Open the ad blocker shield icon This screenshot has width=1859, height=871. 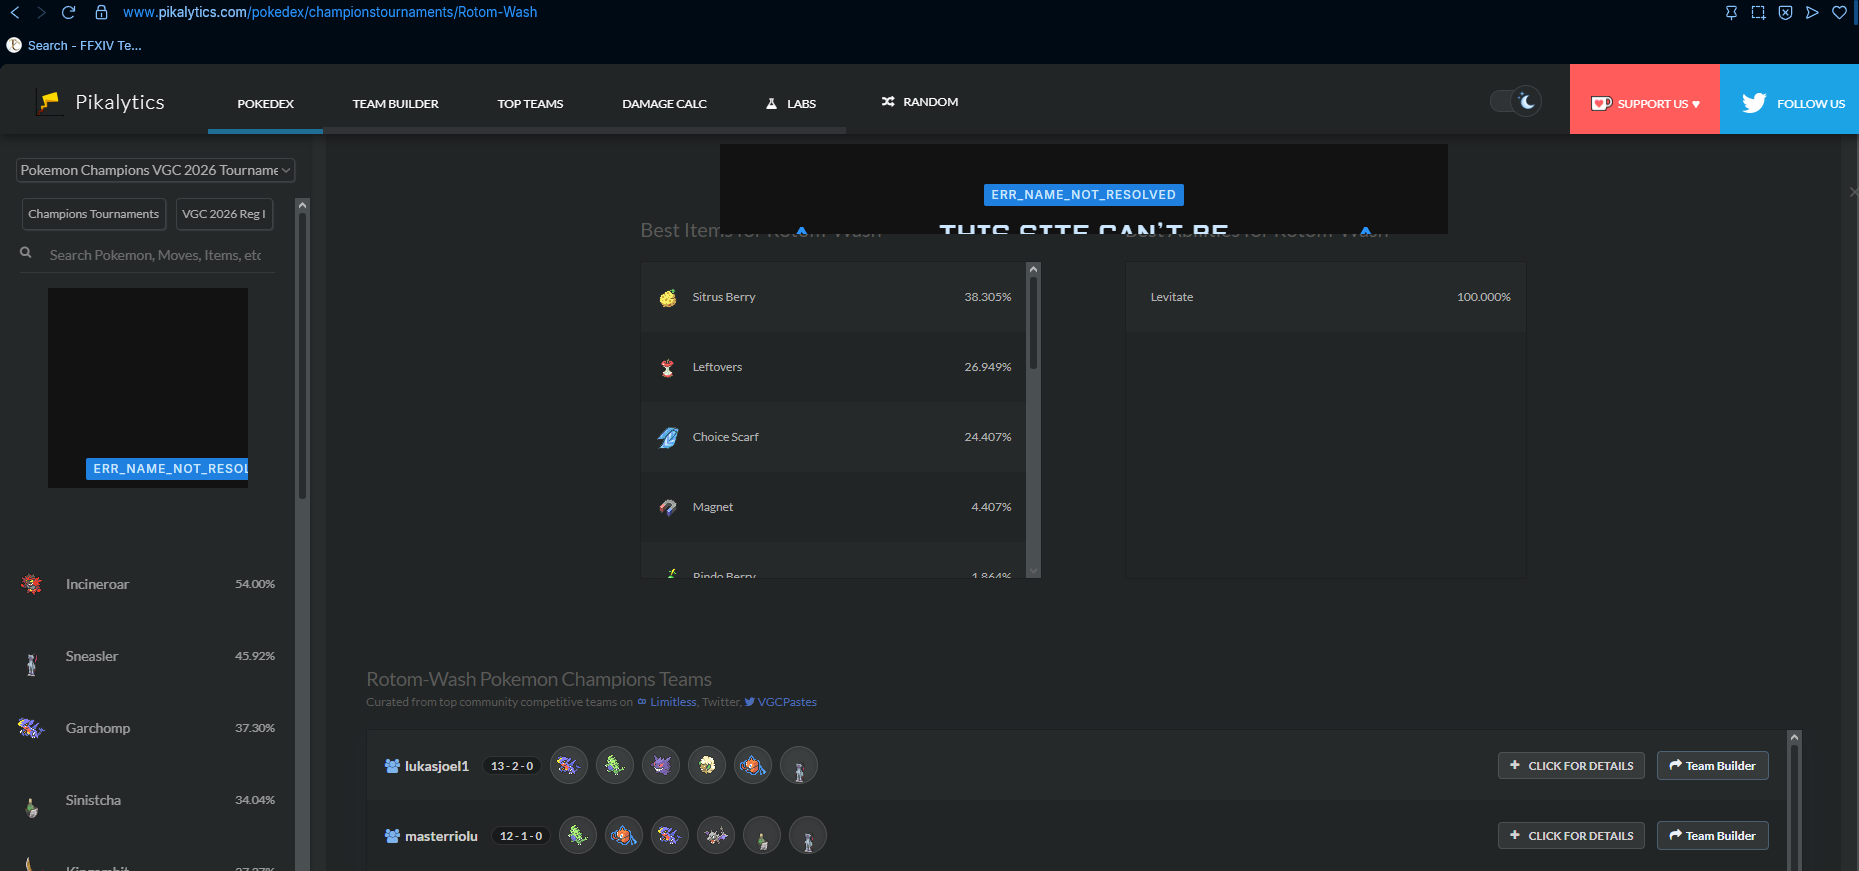pos(1785,12)
